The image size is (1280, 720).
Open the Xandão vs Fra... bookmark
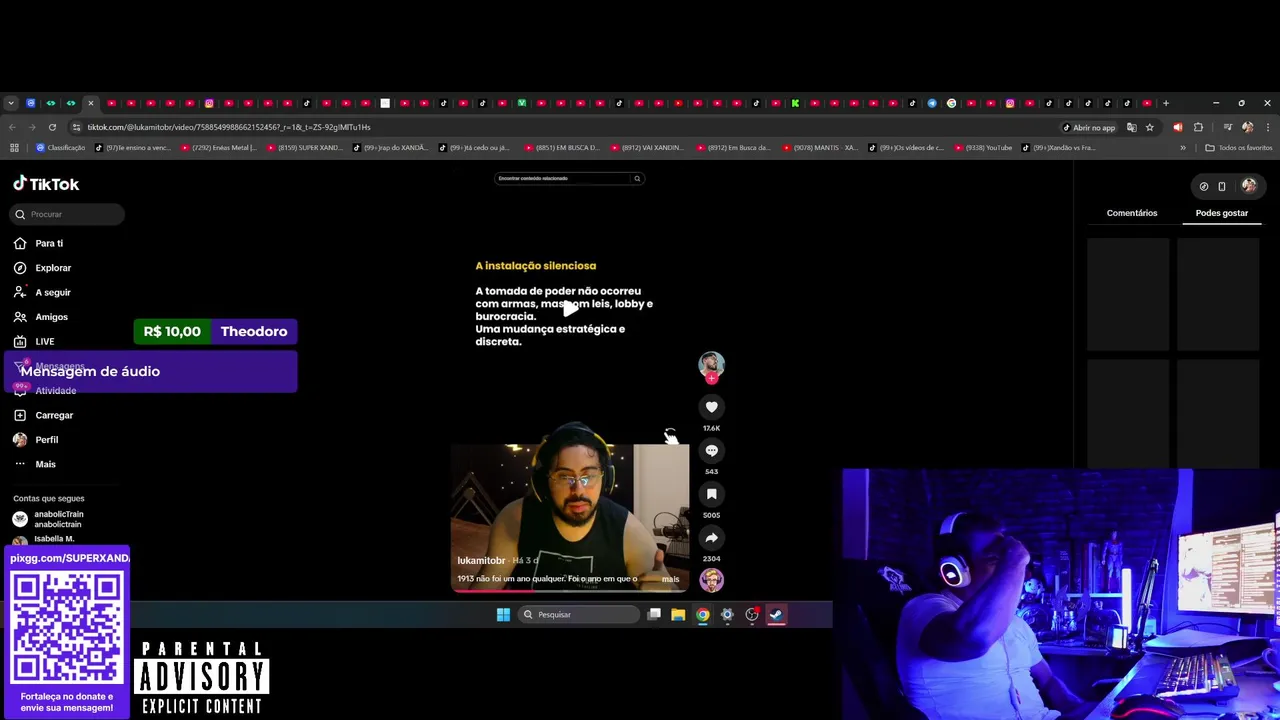[1059, 148]
